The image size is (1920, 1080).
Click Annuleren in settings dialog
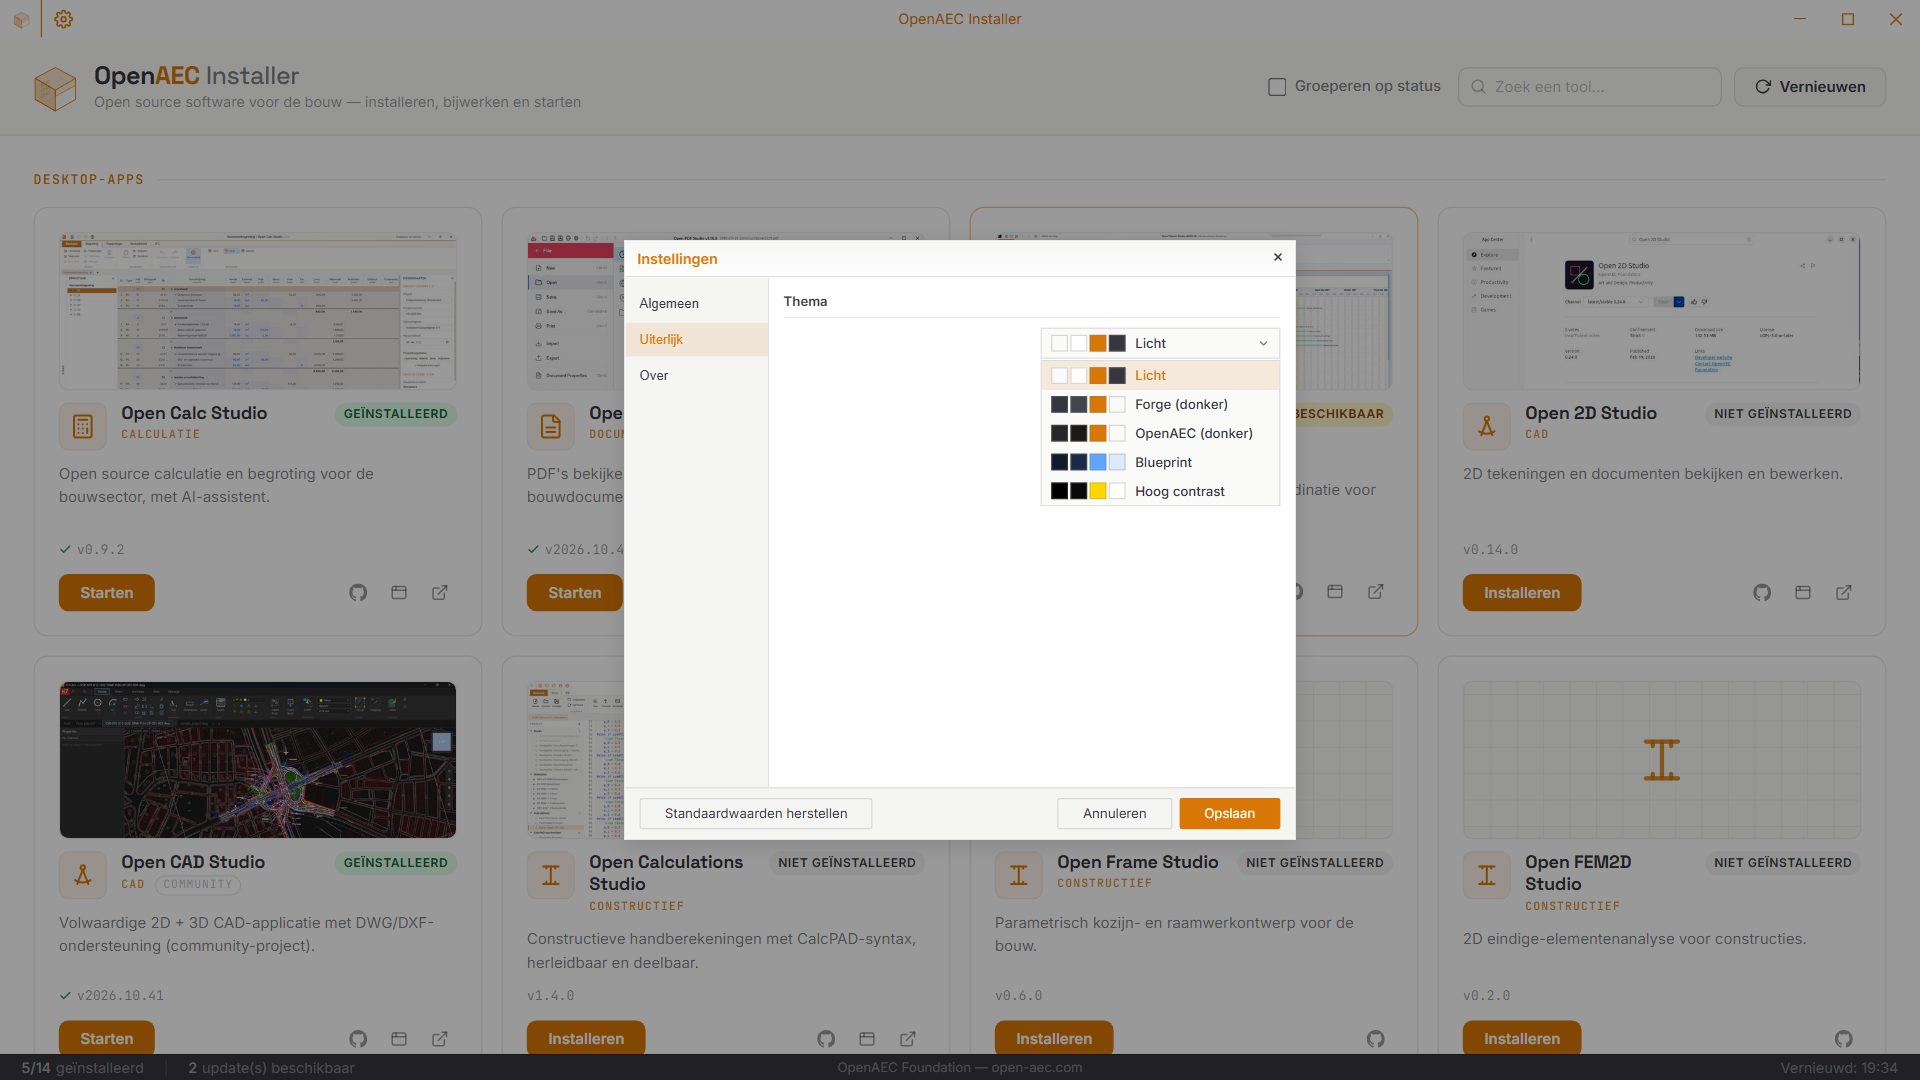pos(1114,813)
